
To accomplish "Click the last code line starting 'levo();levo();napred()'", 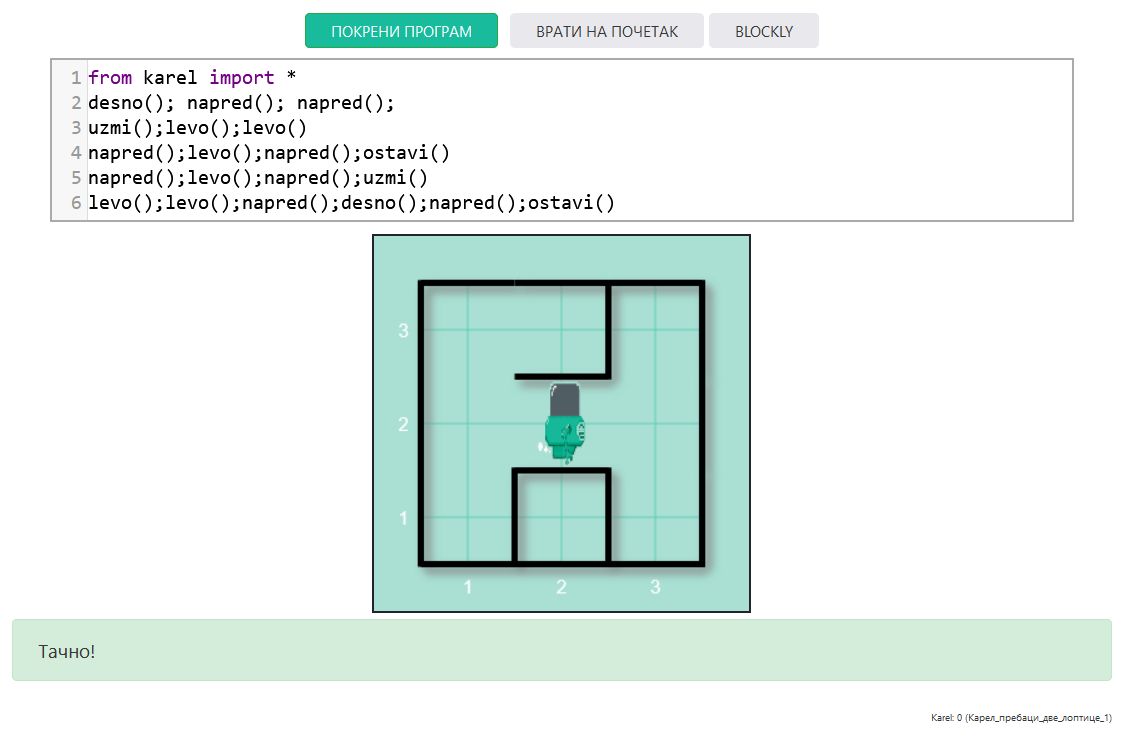I will point(351,203).
